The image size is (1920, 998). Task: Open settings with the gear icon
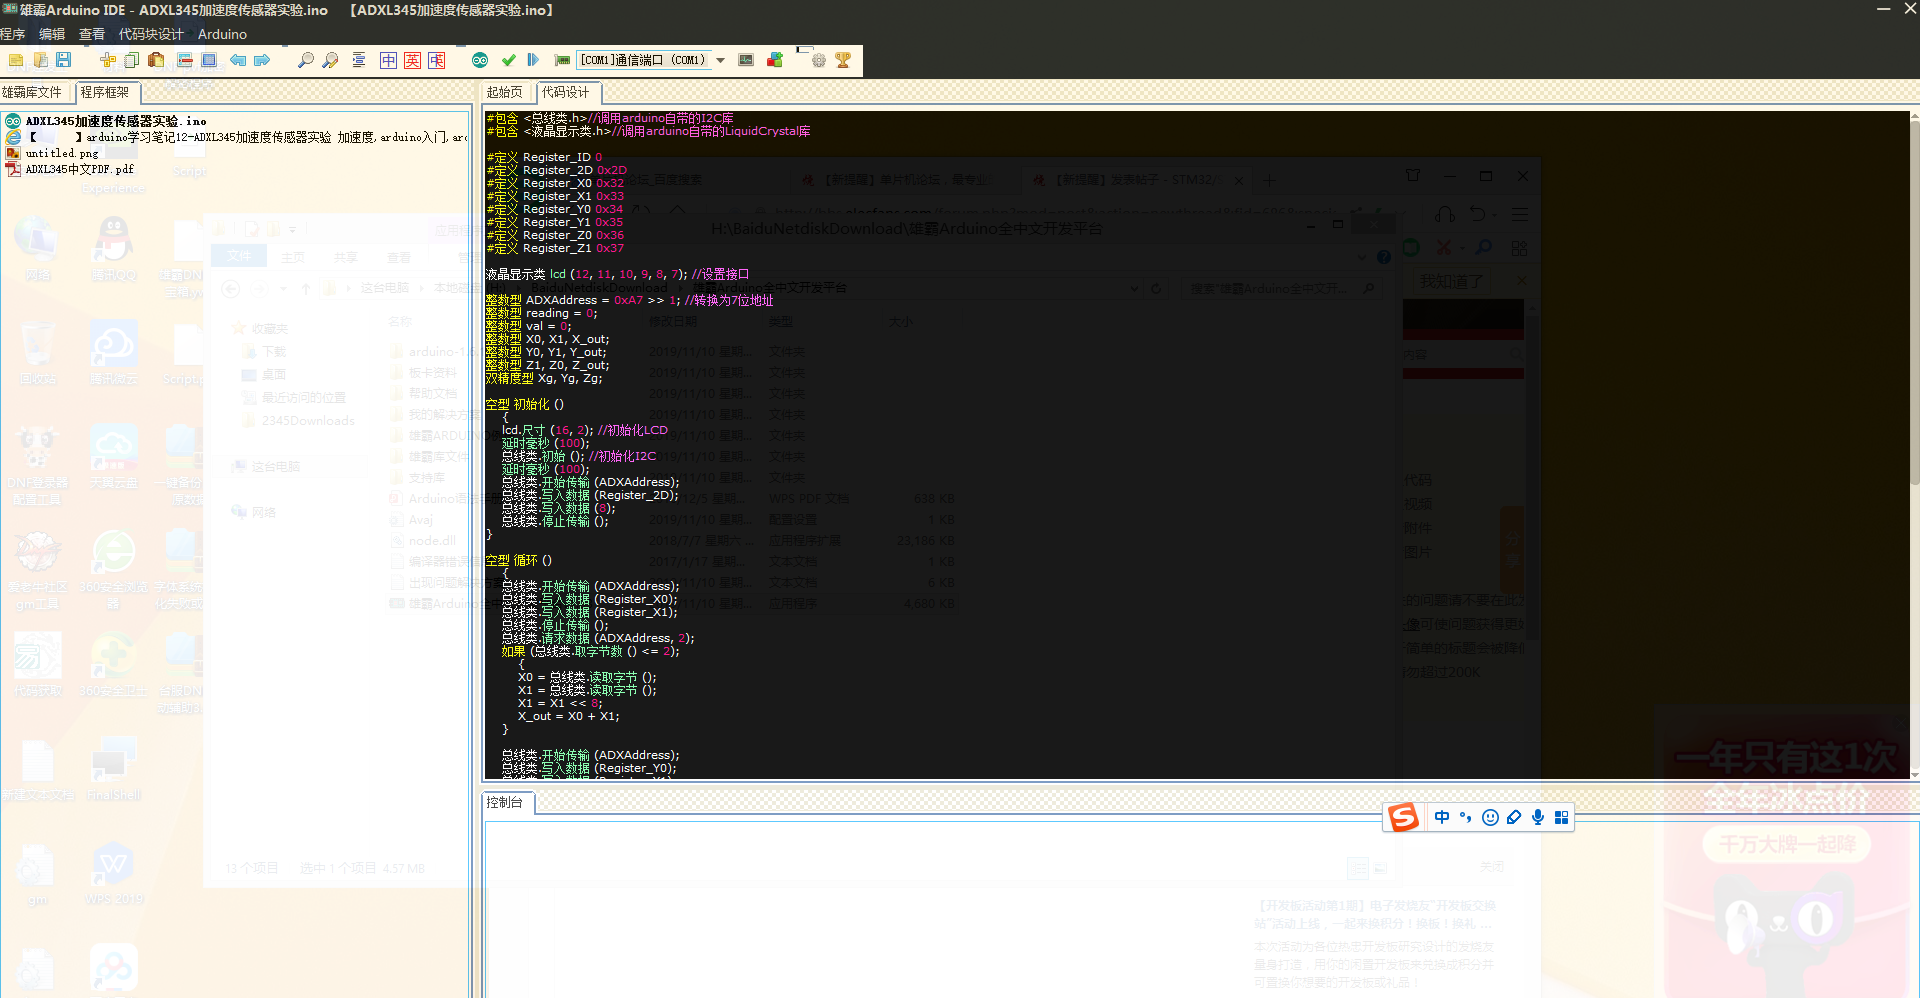(819, 60)
